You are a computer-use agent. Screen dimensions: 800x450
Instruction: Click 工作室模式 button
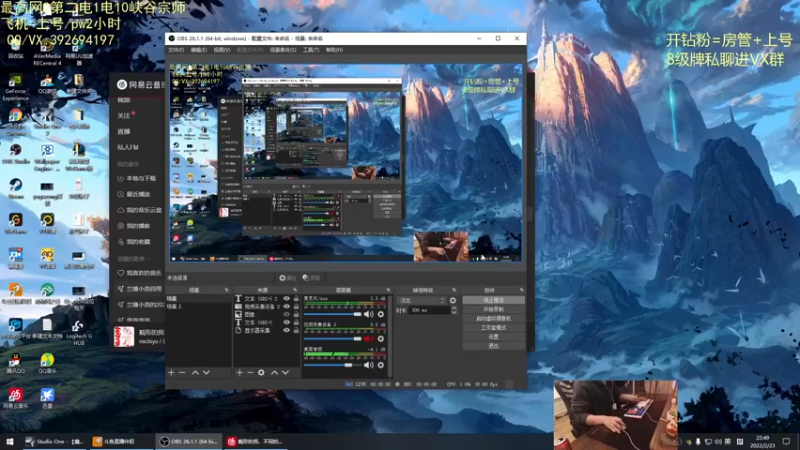click(x=493, y=328)
